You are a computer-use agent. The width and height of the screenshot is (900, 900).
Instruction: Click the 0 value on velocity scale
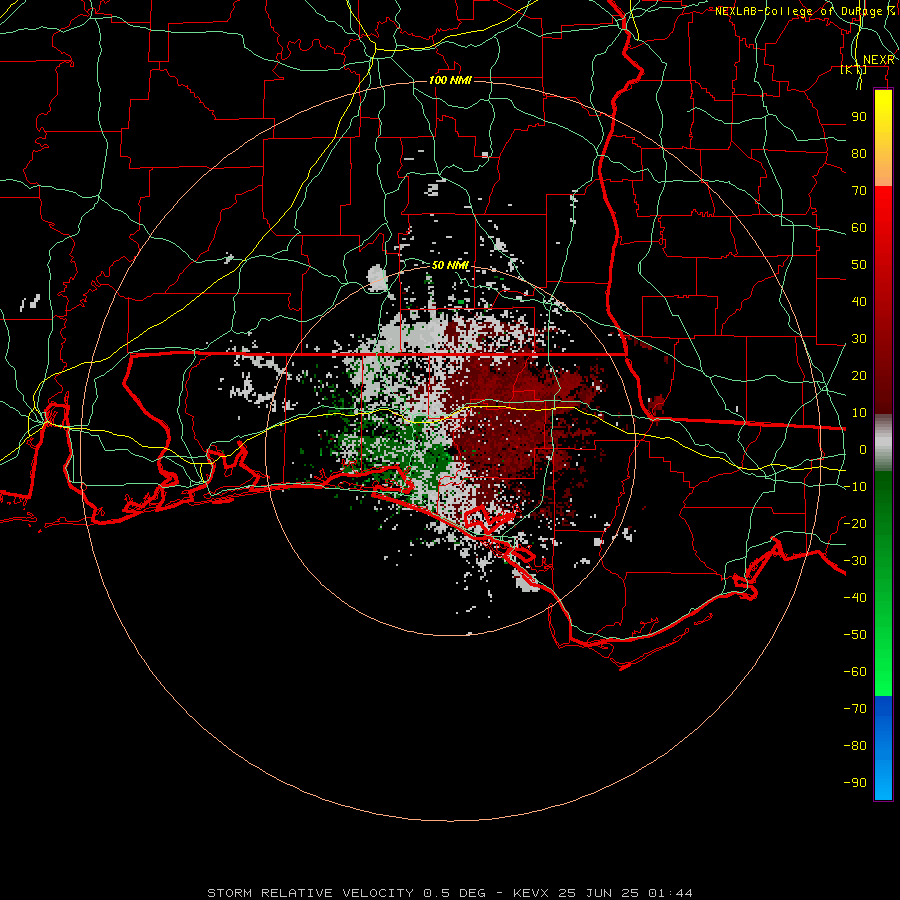(863, 450)
